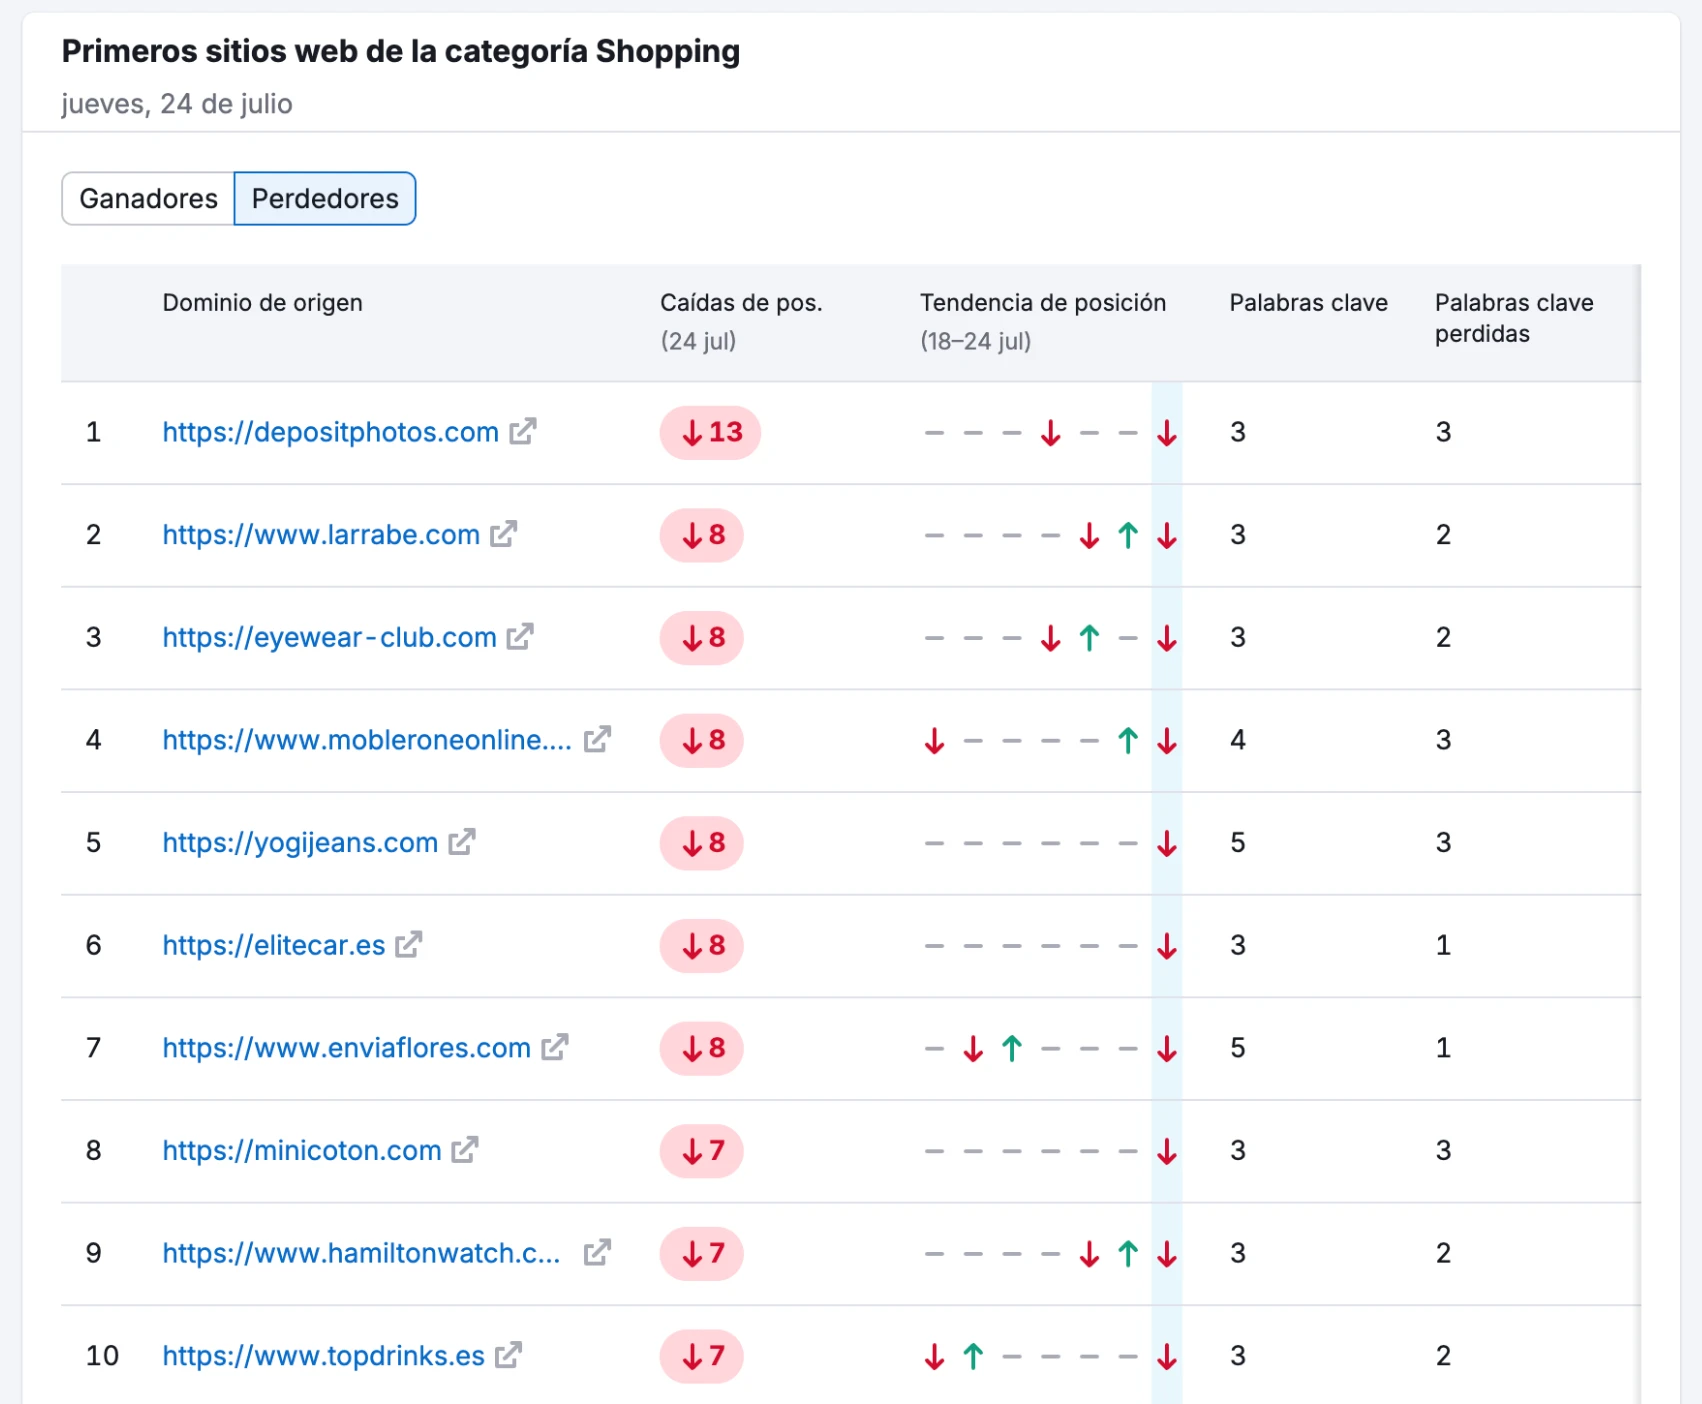
Task: Click the ↓7 badge next to minicoton.com
Action: (701, 1151)
